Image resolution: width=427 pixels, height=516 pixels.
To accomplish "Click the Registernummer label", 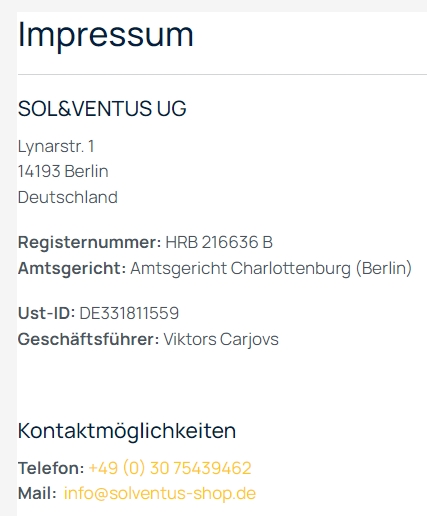I will click(90, 242).
